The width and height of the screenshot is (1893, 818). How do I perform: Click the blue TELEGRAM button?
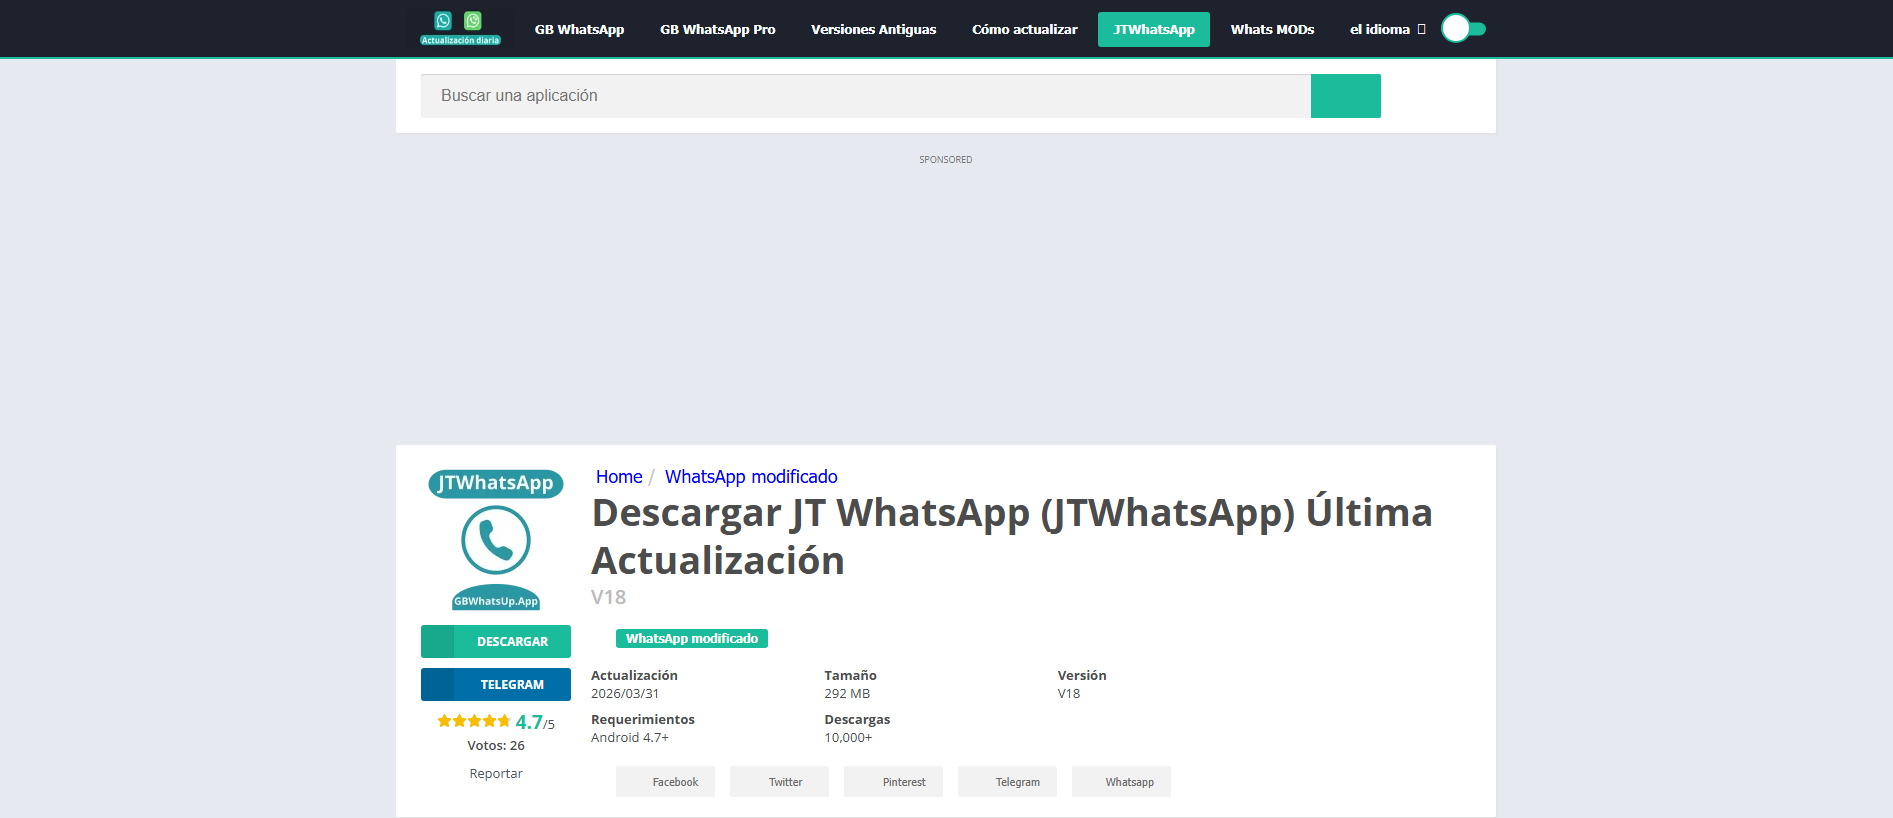(496, 684)
